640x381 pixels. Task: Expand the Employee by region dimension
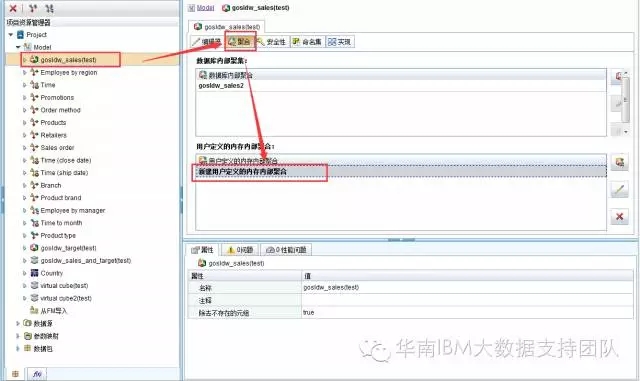coord(24,72)
